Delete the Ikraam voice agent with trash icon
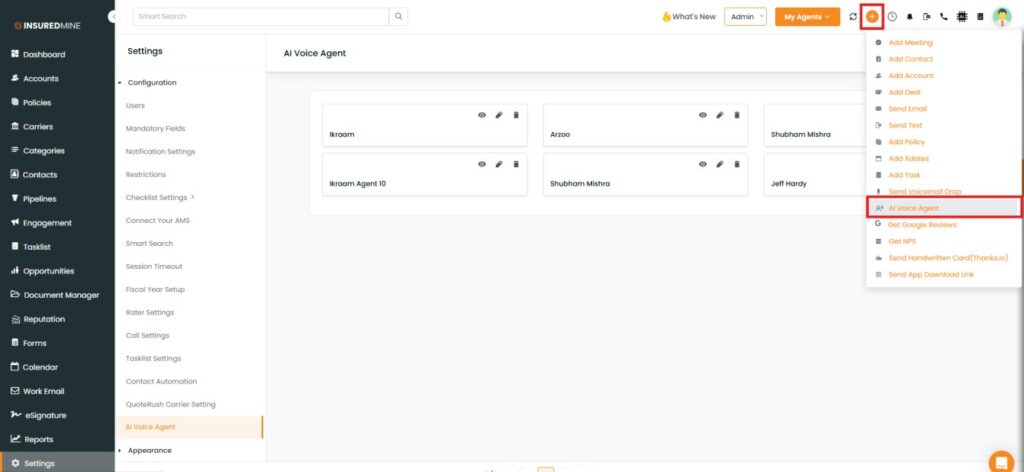 coord(516,115)
